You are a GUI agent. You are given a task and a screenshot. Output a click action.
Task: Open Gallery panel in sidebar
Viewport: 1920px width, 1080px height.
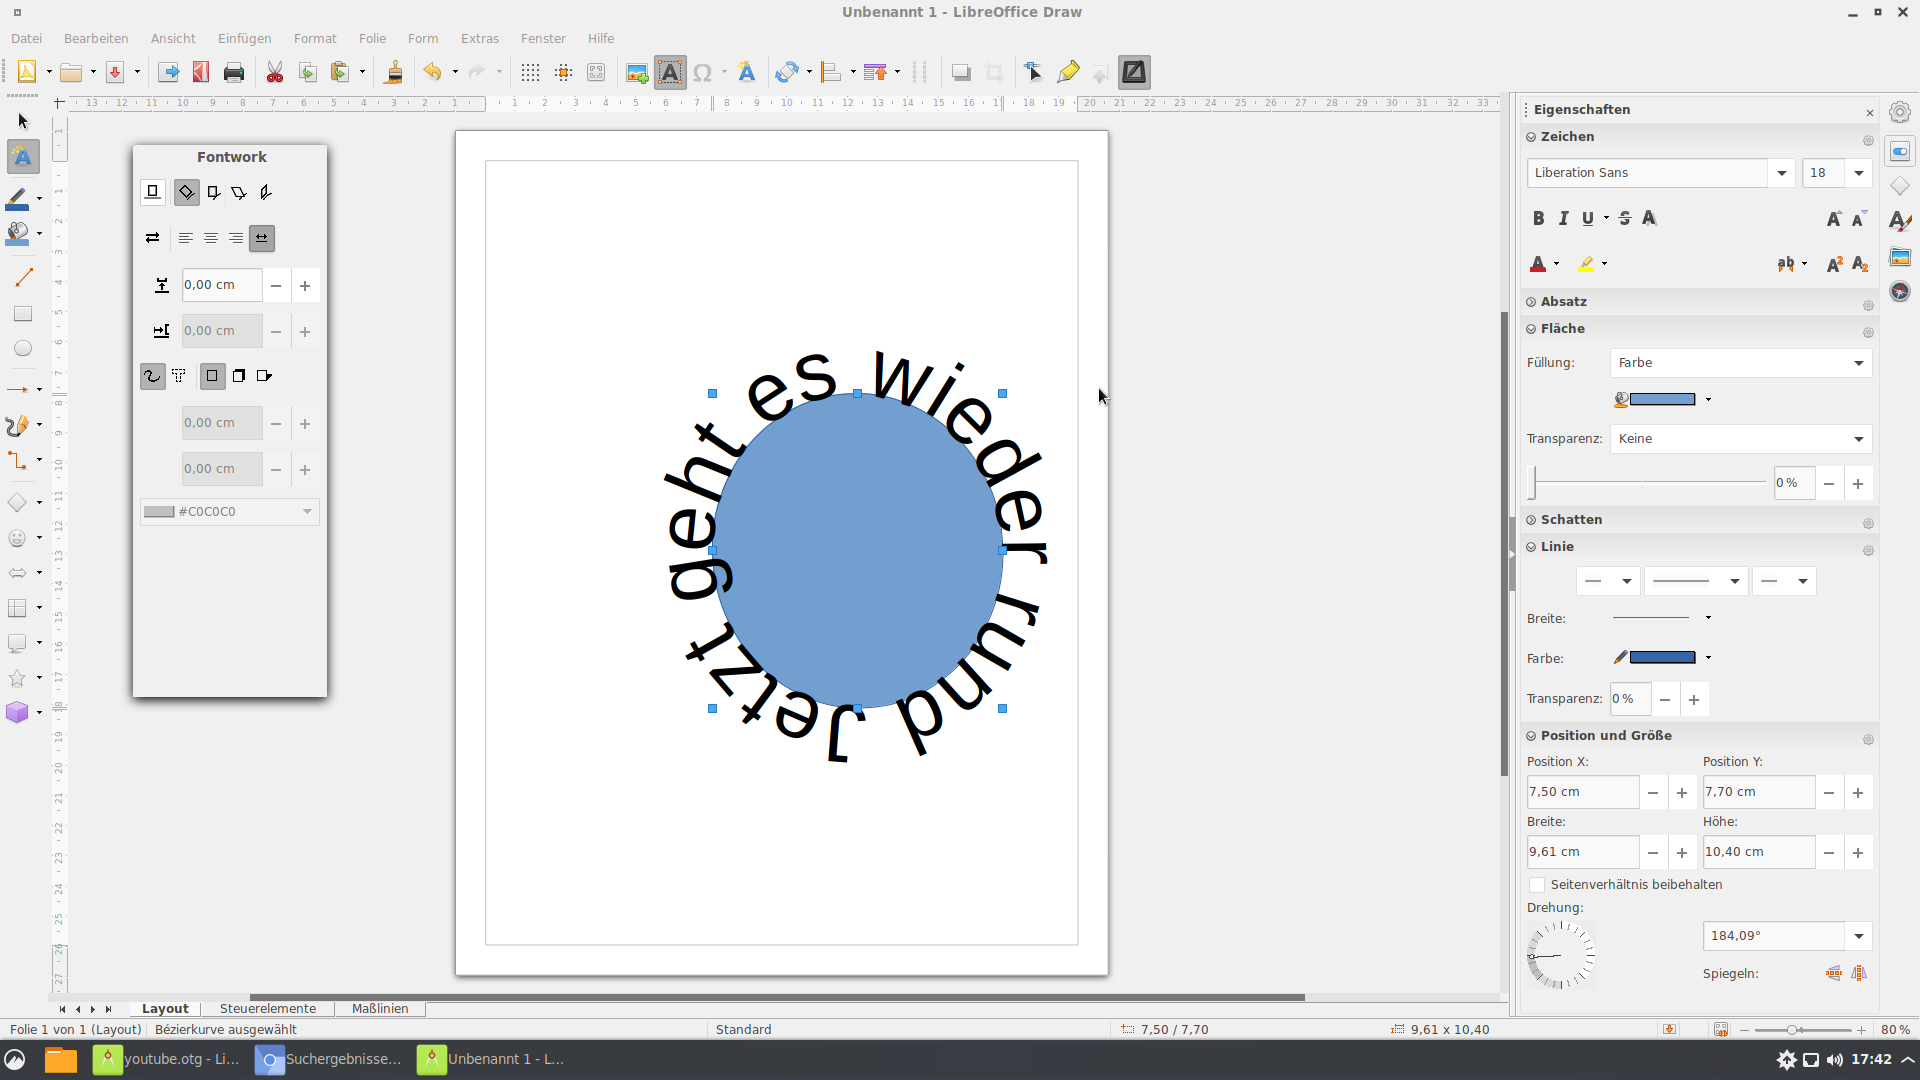pos(1900,257)
